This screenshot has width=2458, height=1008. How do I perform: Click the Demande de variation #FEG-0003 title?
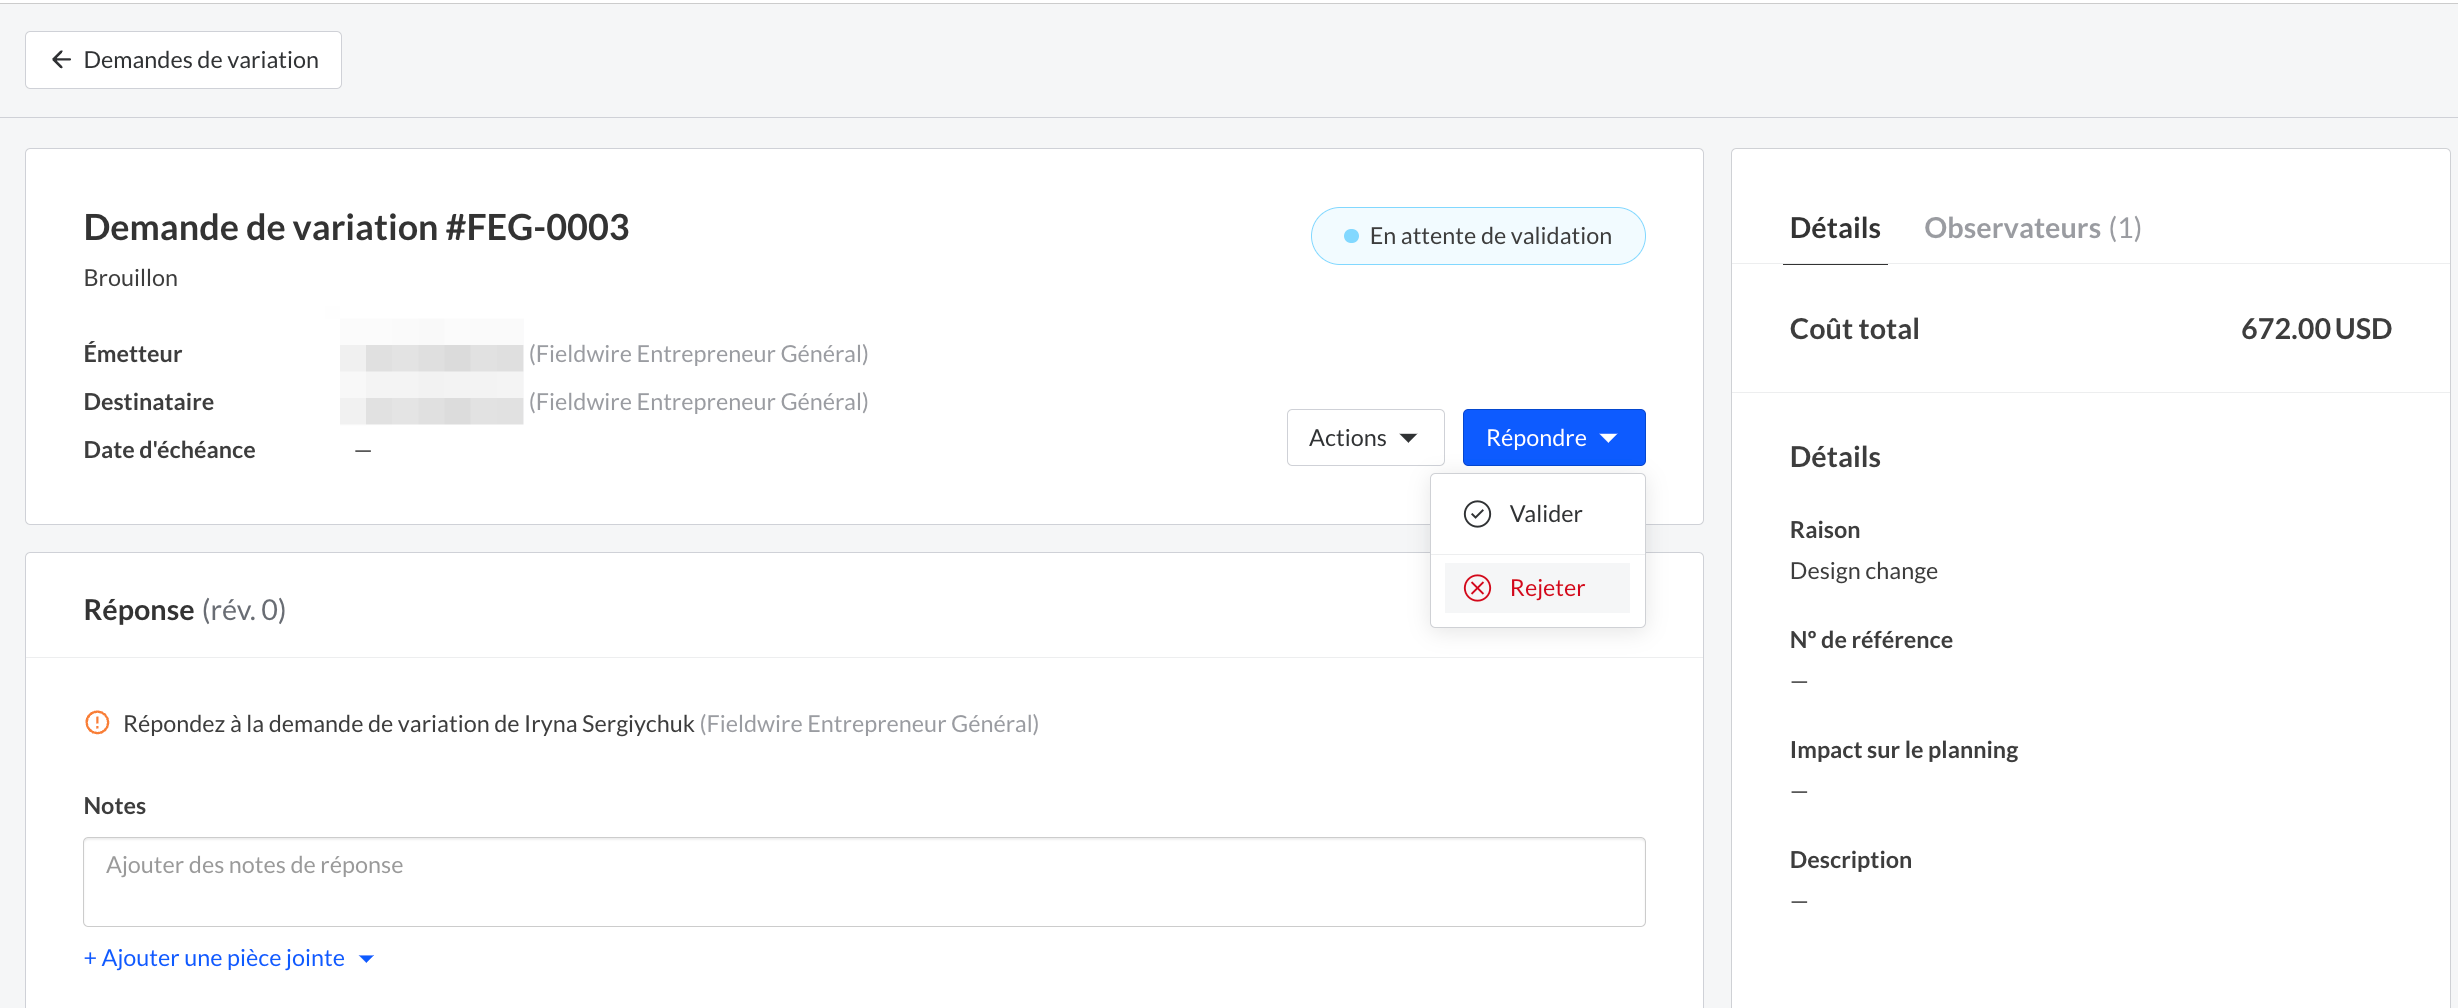tap(356, 228)
